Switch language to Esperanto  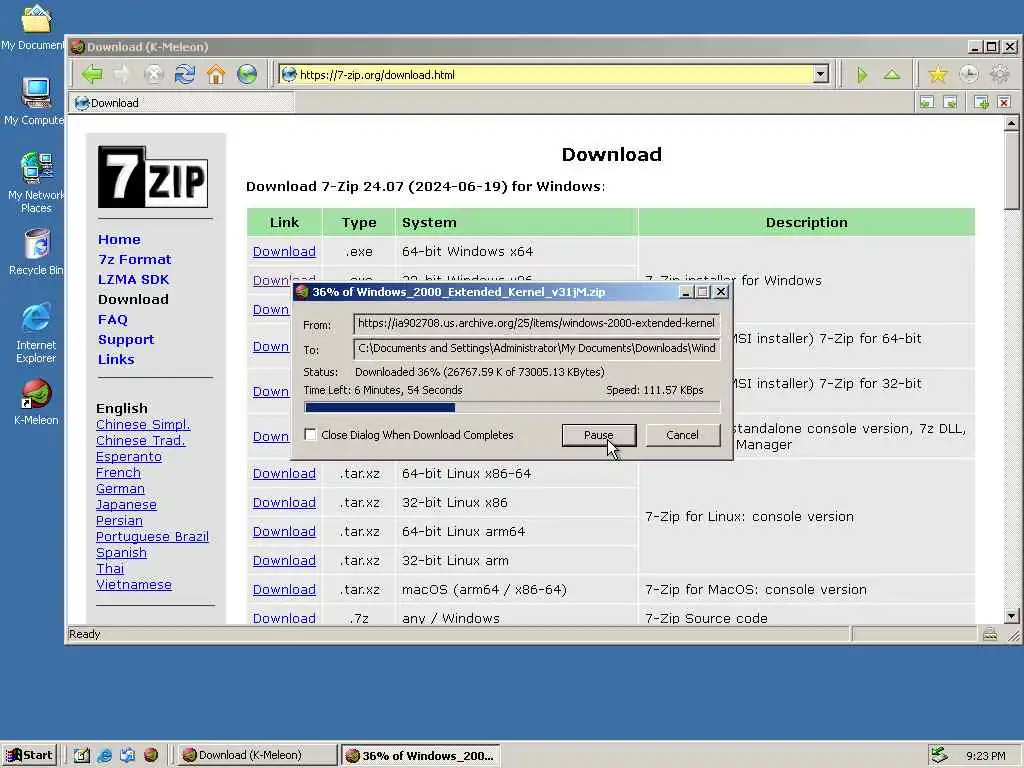[x=129, y=456]
